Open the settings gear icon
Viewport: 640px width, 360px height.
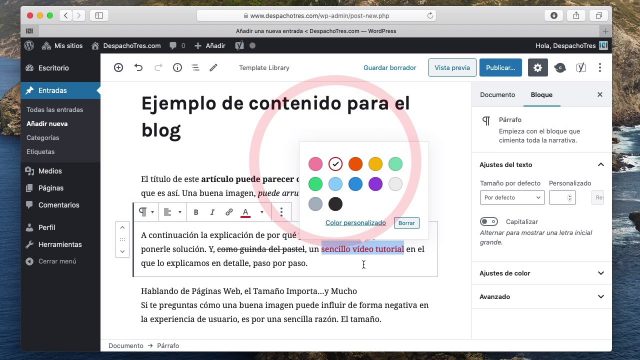click(x=538, y=68)
